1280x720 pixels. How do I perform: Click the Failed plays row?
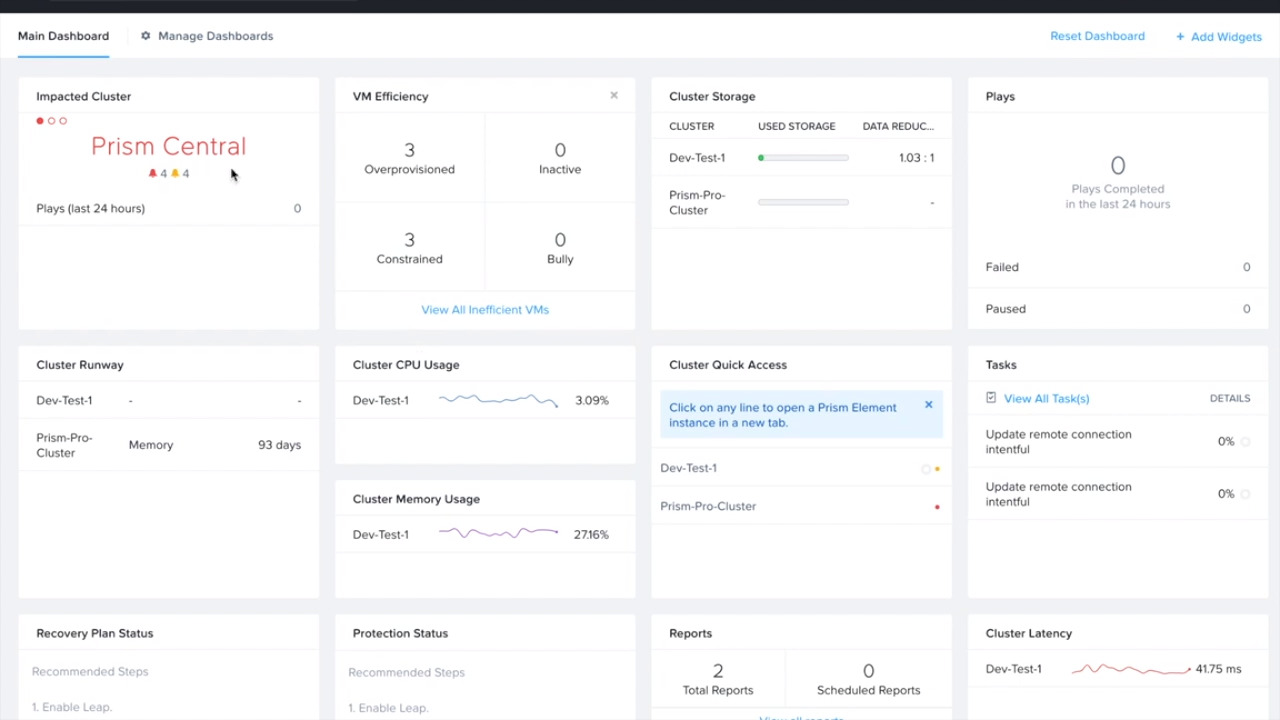[1117, 267]
